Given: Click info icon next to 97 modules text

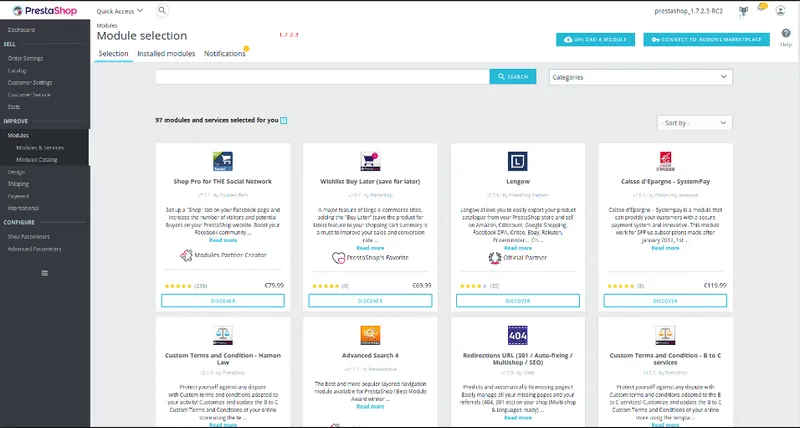Looking at the screenshot, I should [284, 120].
